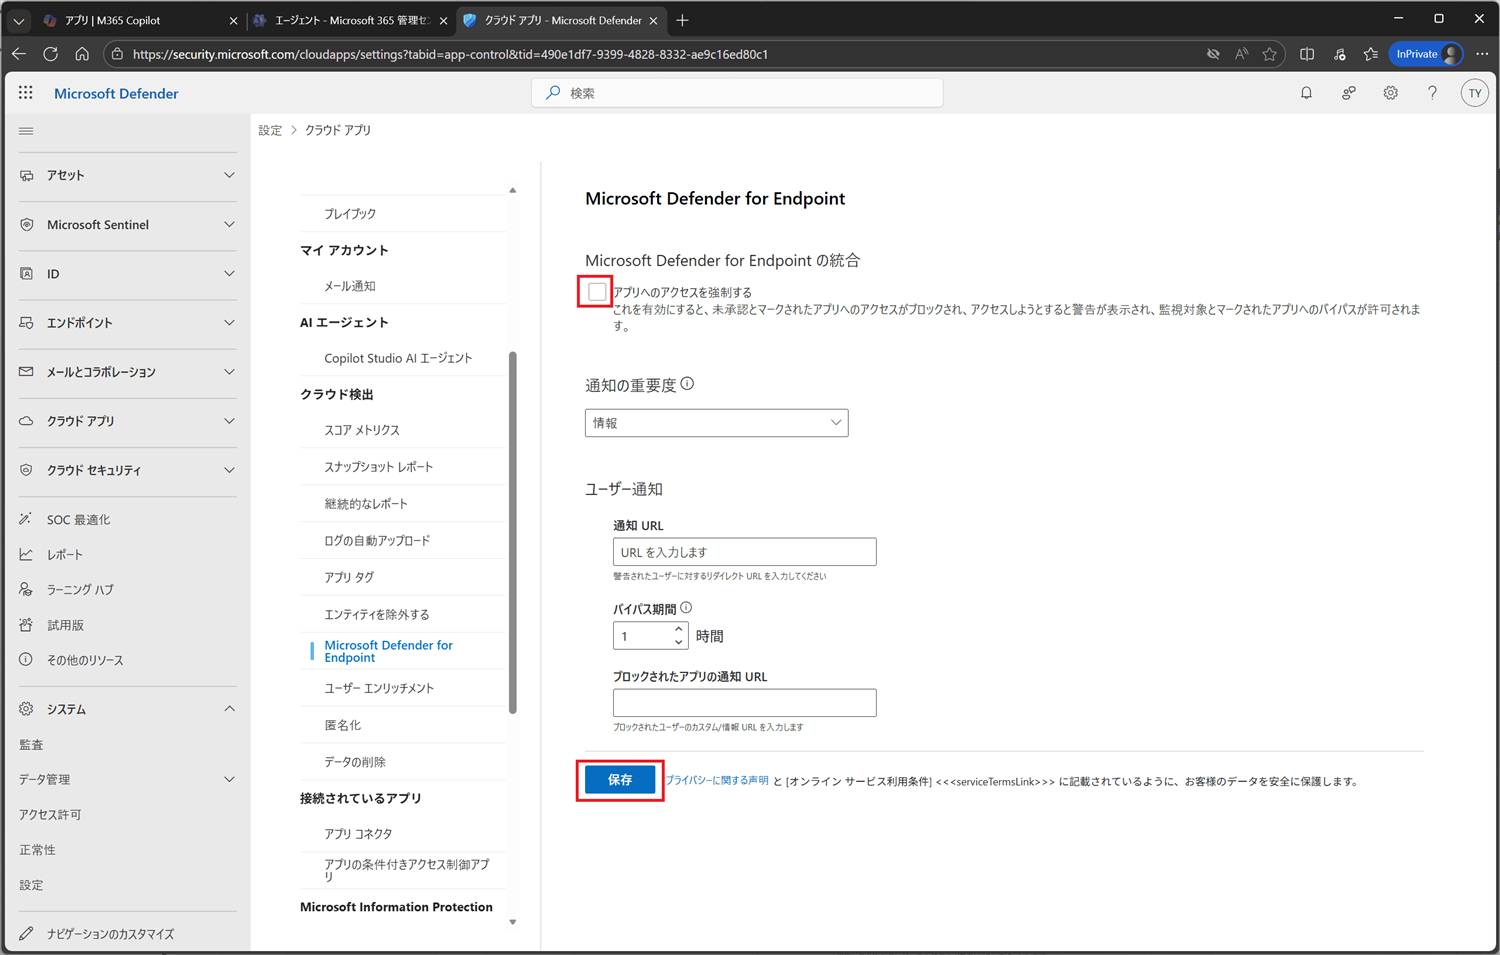Open Copilot Studio AI エージェント settings item

click(398, 358)
